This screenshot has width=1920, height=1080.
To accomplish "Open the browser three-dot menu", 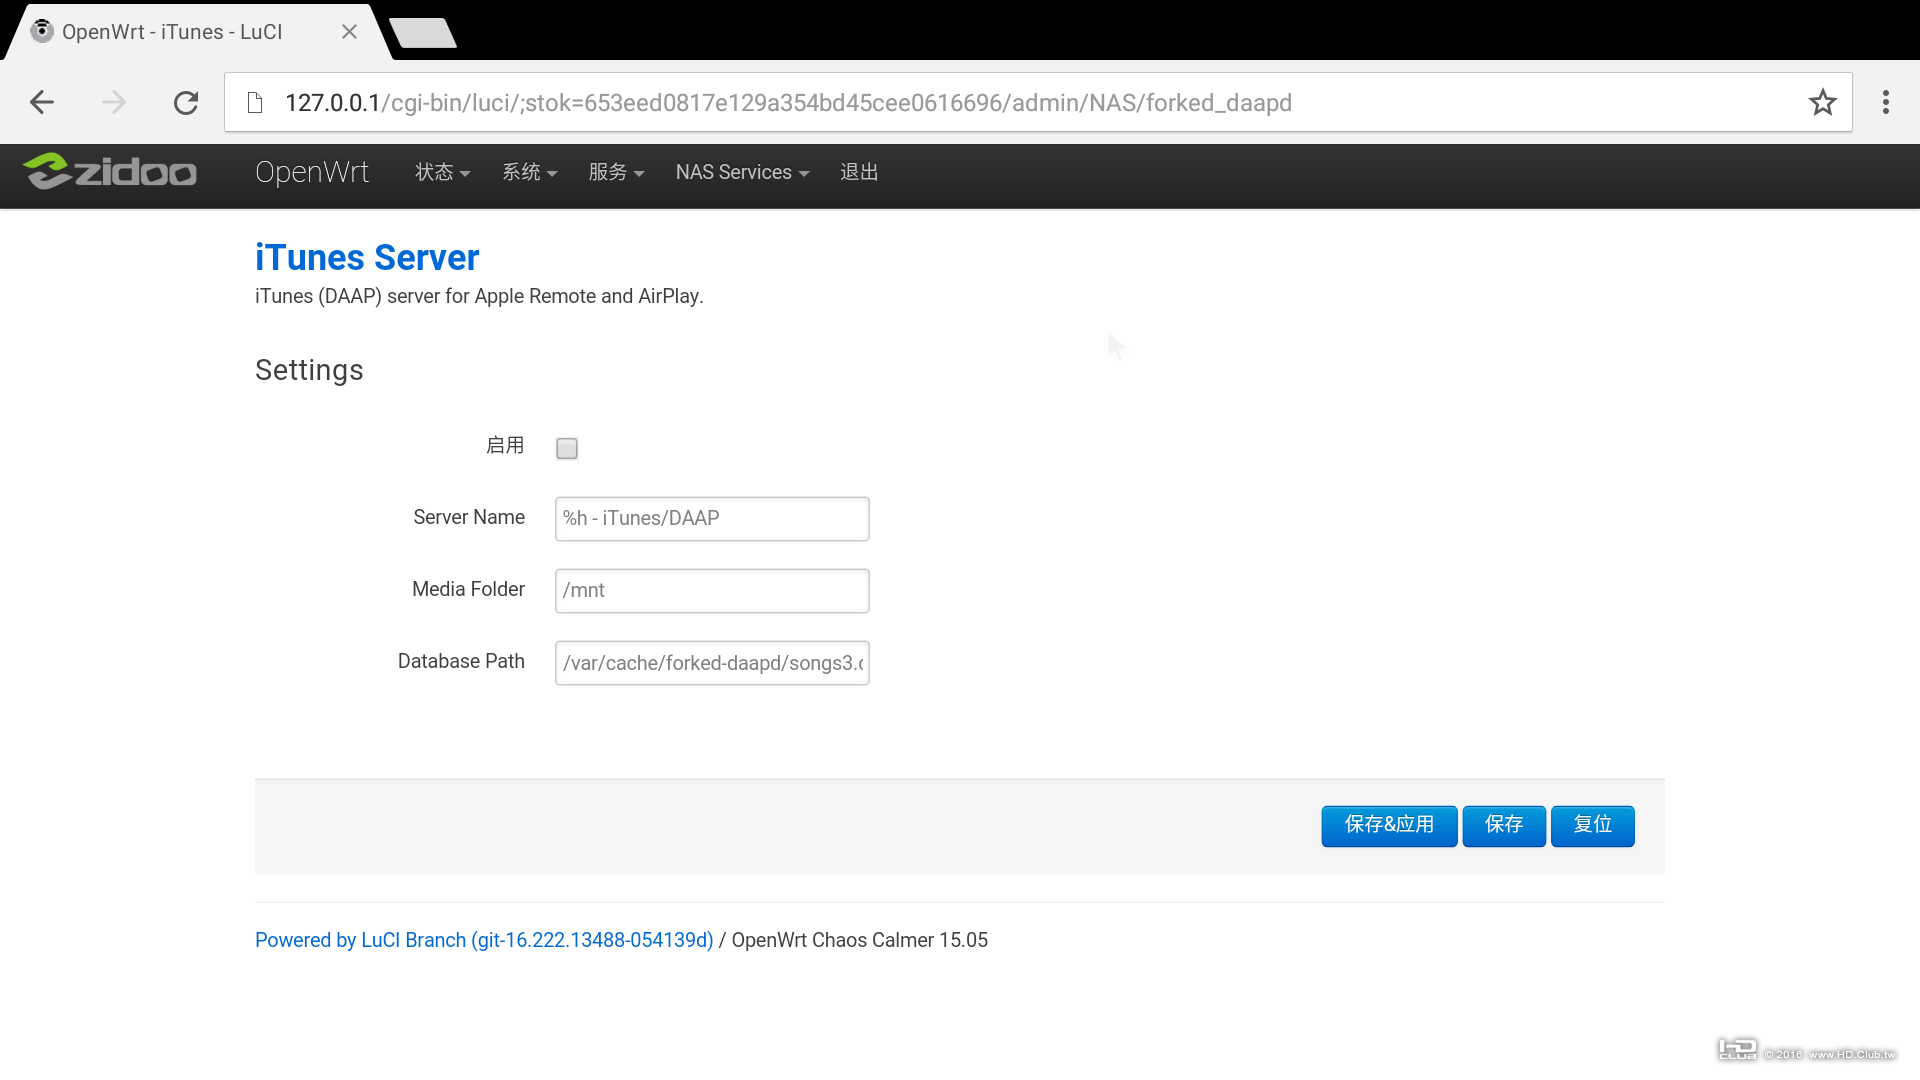I will point(1885,102).
